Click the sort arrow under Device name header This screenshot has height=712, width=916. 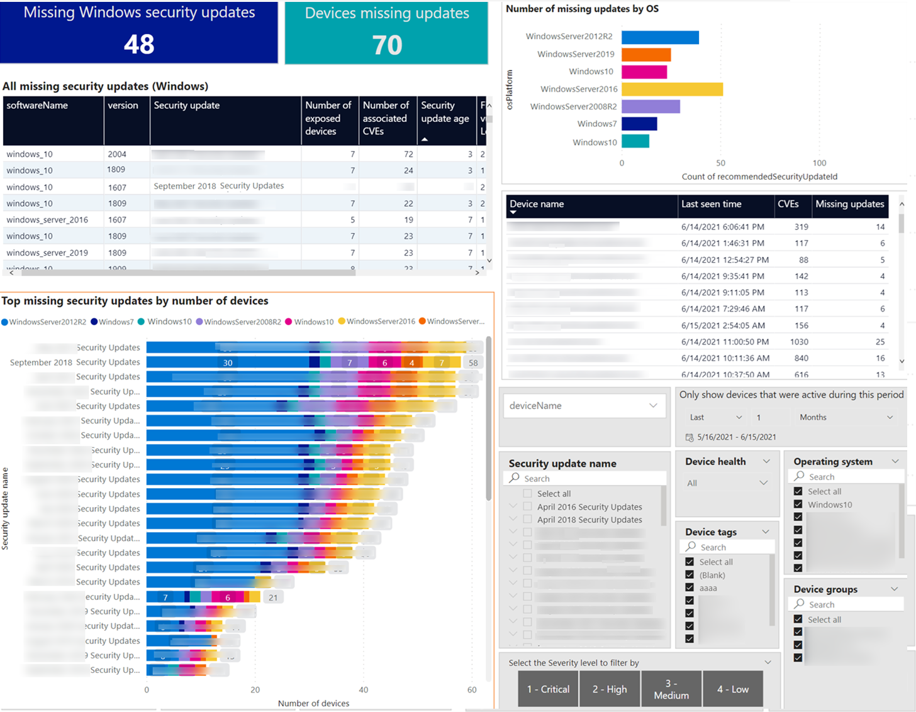tap(513, 213)
